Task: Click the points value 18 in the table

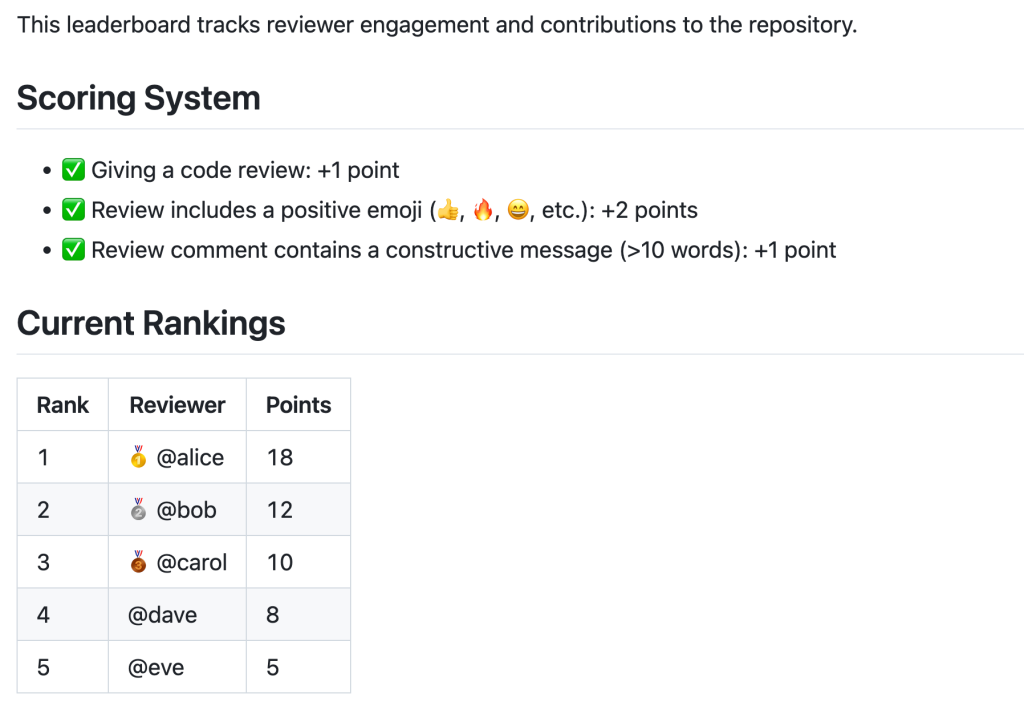Action: tap(280, 458)
